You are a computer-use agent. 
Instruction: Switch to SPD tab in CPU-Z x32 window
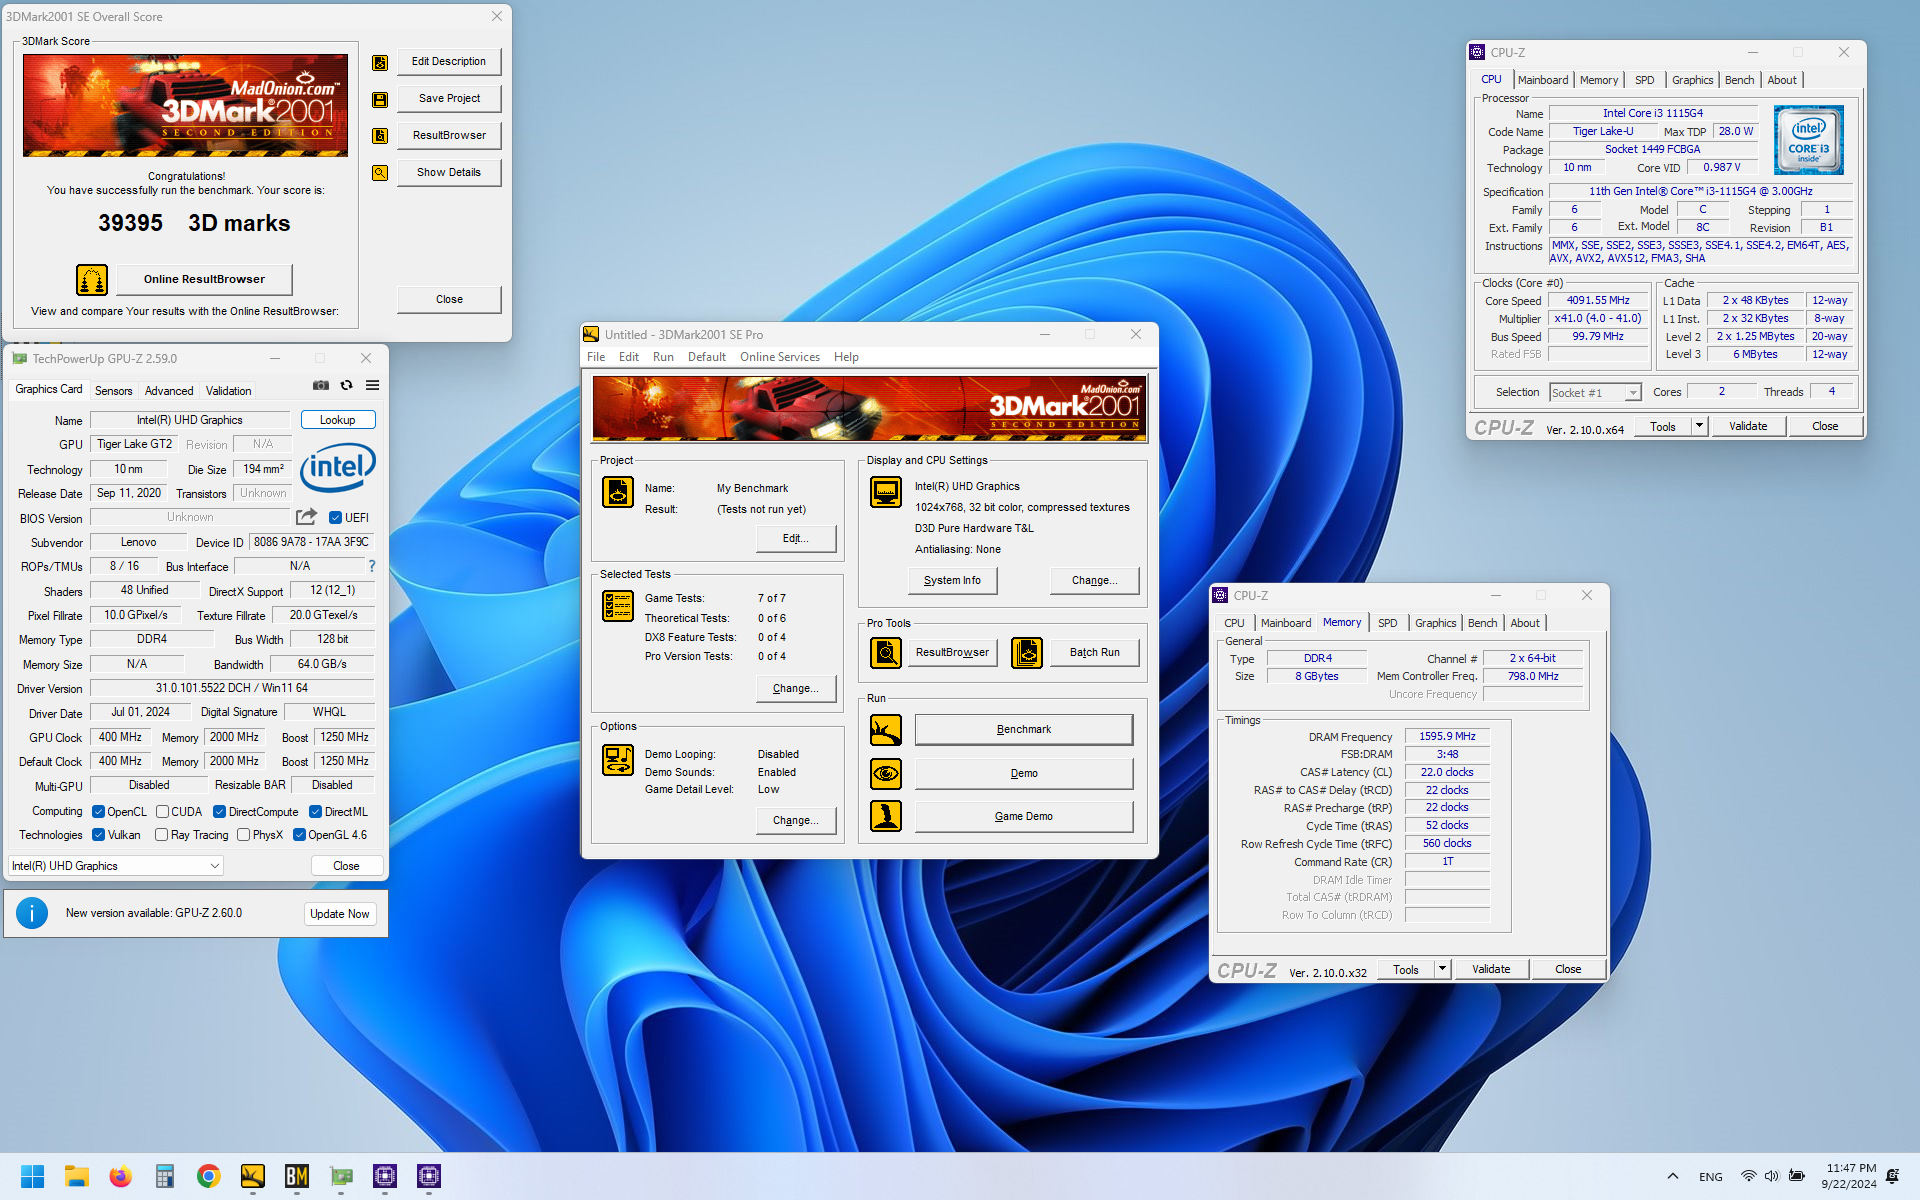tap(1387, 623)
